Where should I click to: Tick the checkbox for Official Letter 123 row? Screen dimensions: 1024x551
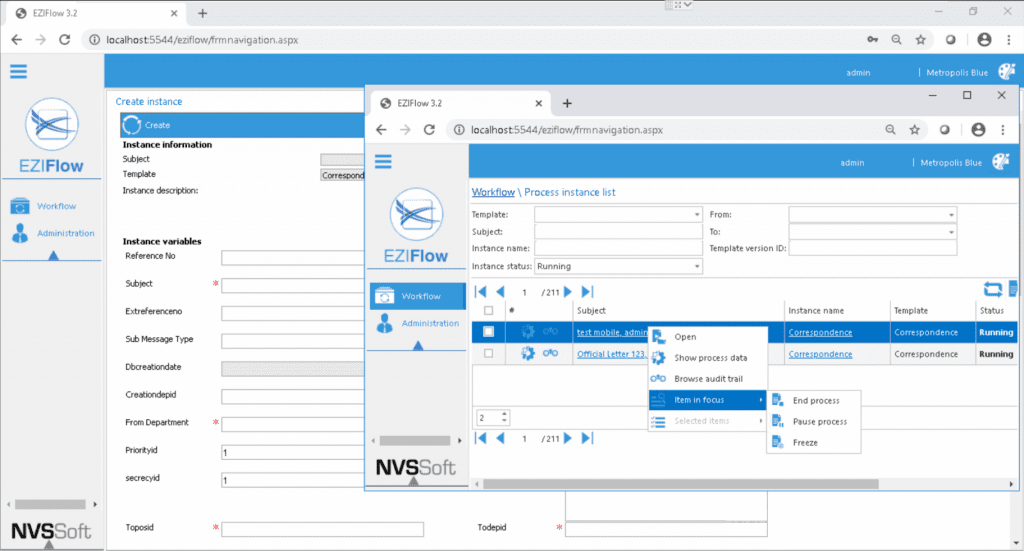488,354
